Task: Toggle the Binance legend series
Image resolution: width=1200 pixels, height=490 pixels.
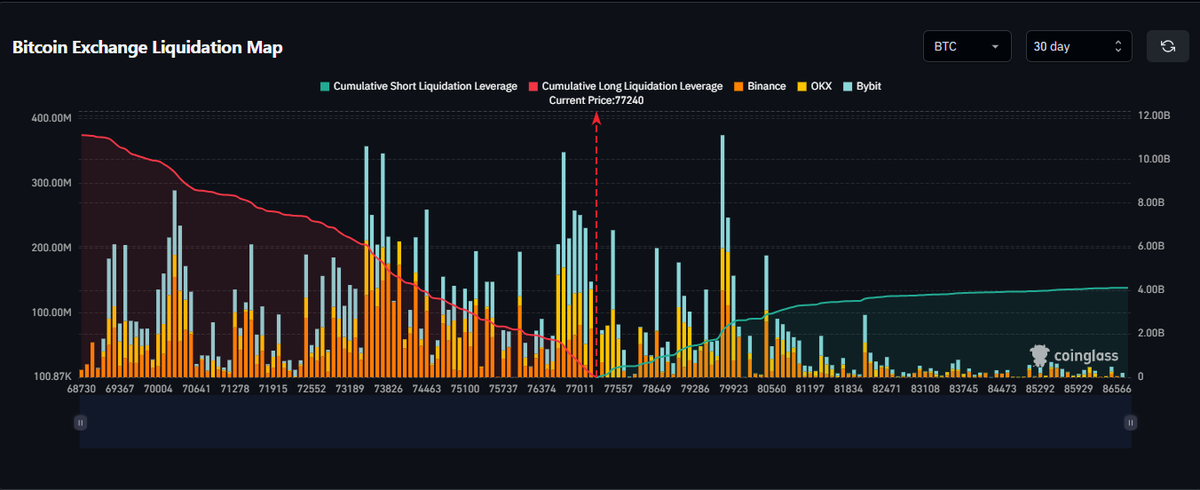Action: tap(760, 87)
